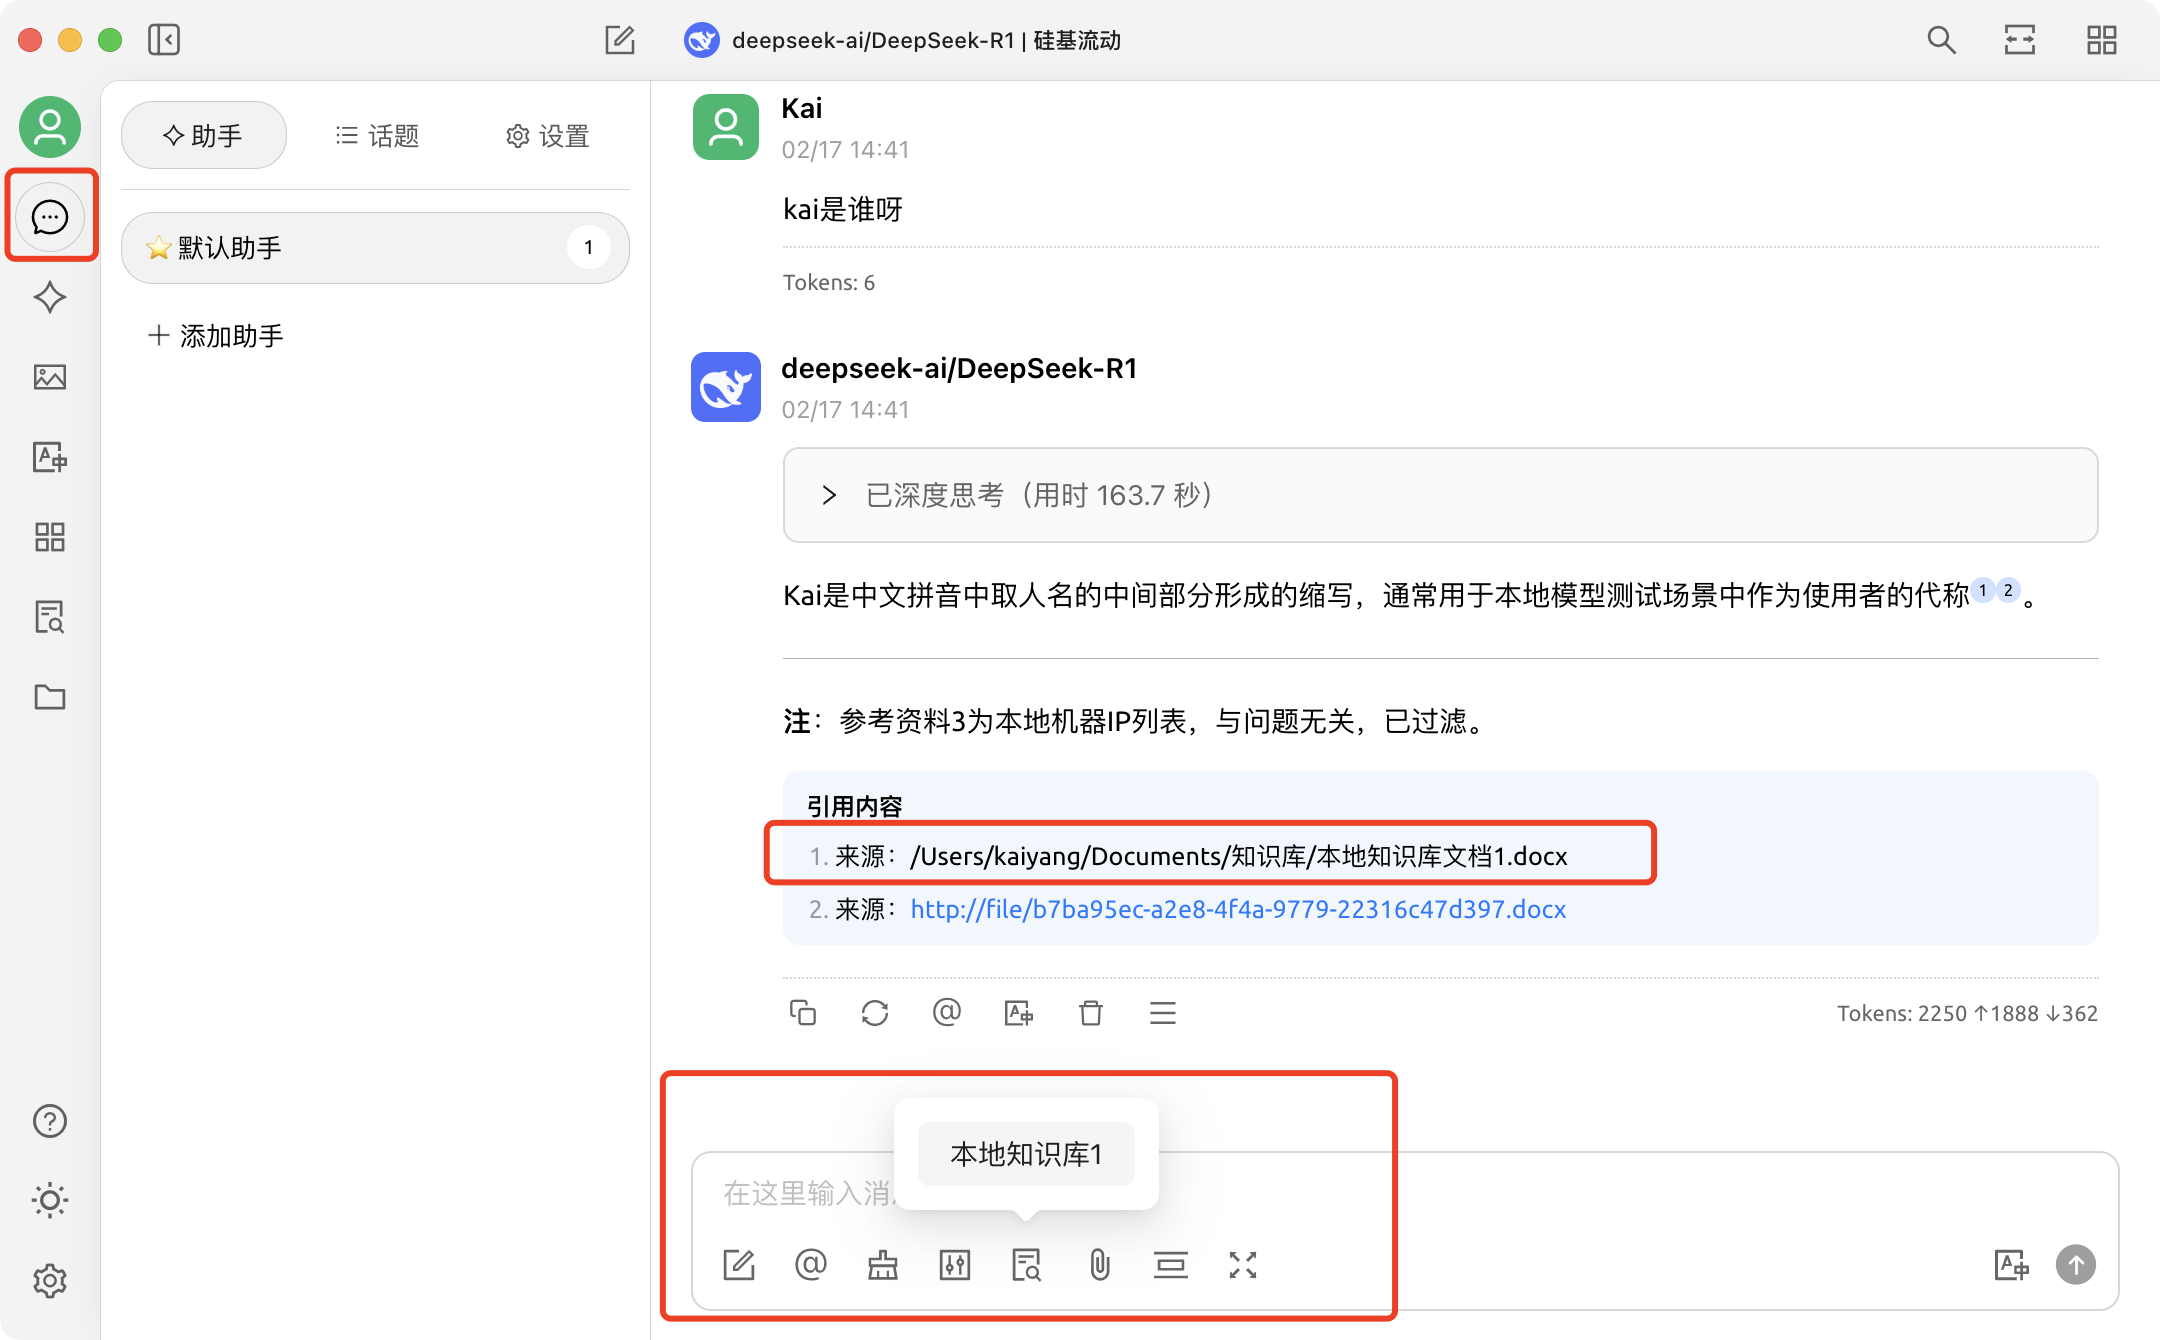Toggle light/dark theme sun icon

[49, 1200]
